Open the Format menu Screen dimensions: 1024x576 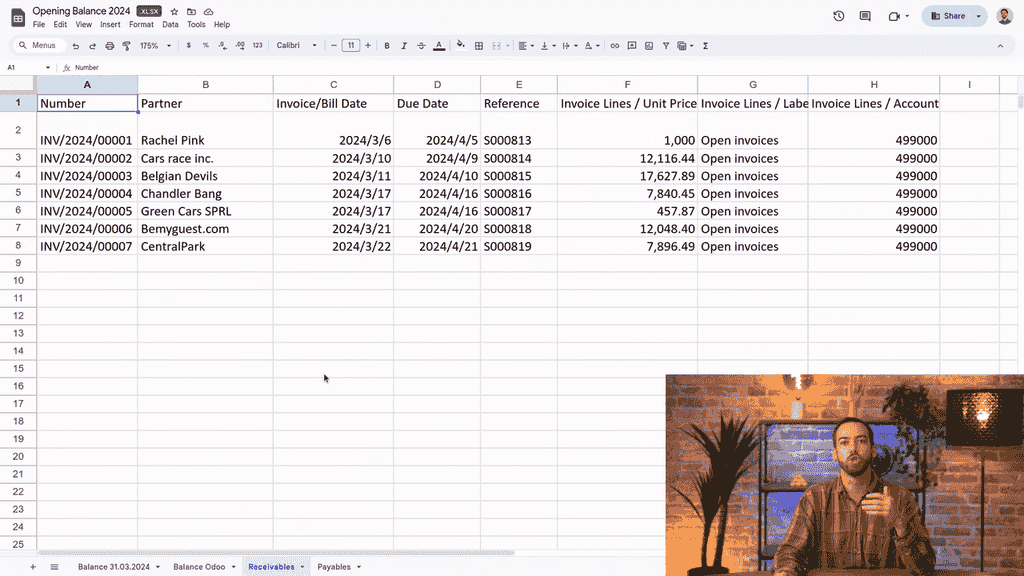[x=141, y=25]
